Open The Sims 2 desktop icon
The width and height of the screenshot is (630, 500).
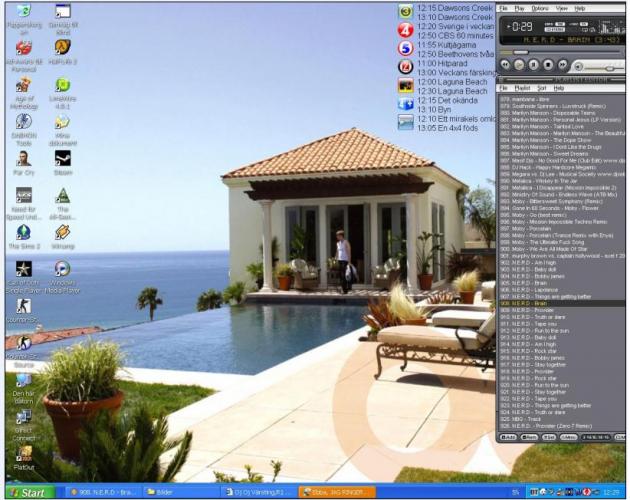pos(23,233)
